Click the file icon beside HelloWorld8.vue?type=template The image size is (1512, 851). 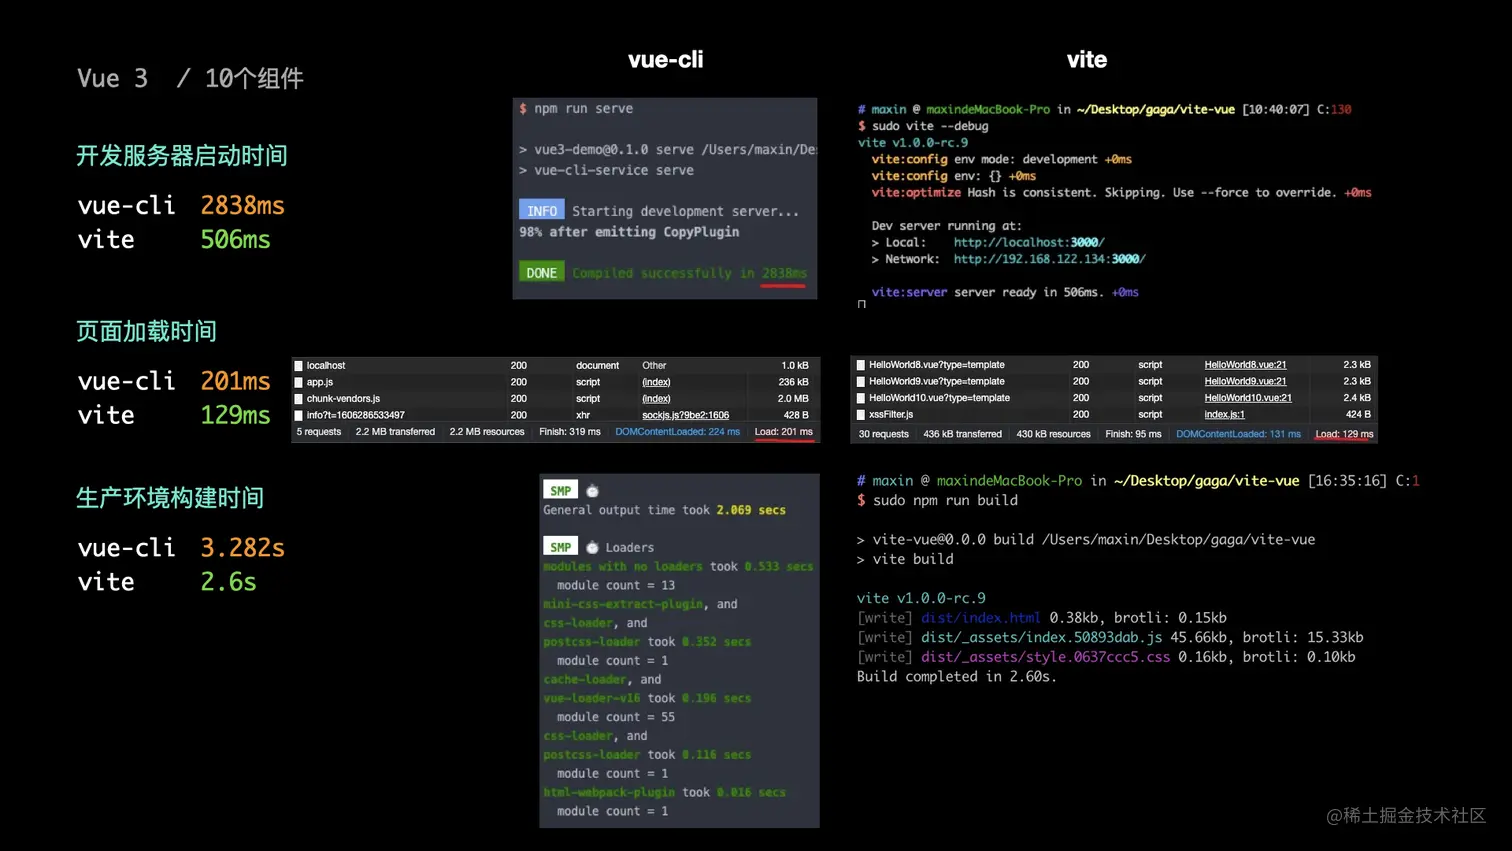point(860,365)
